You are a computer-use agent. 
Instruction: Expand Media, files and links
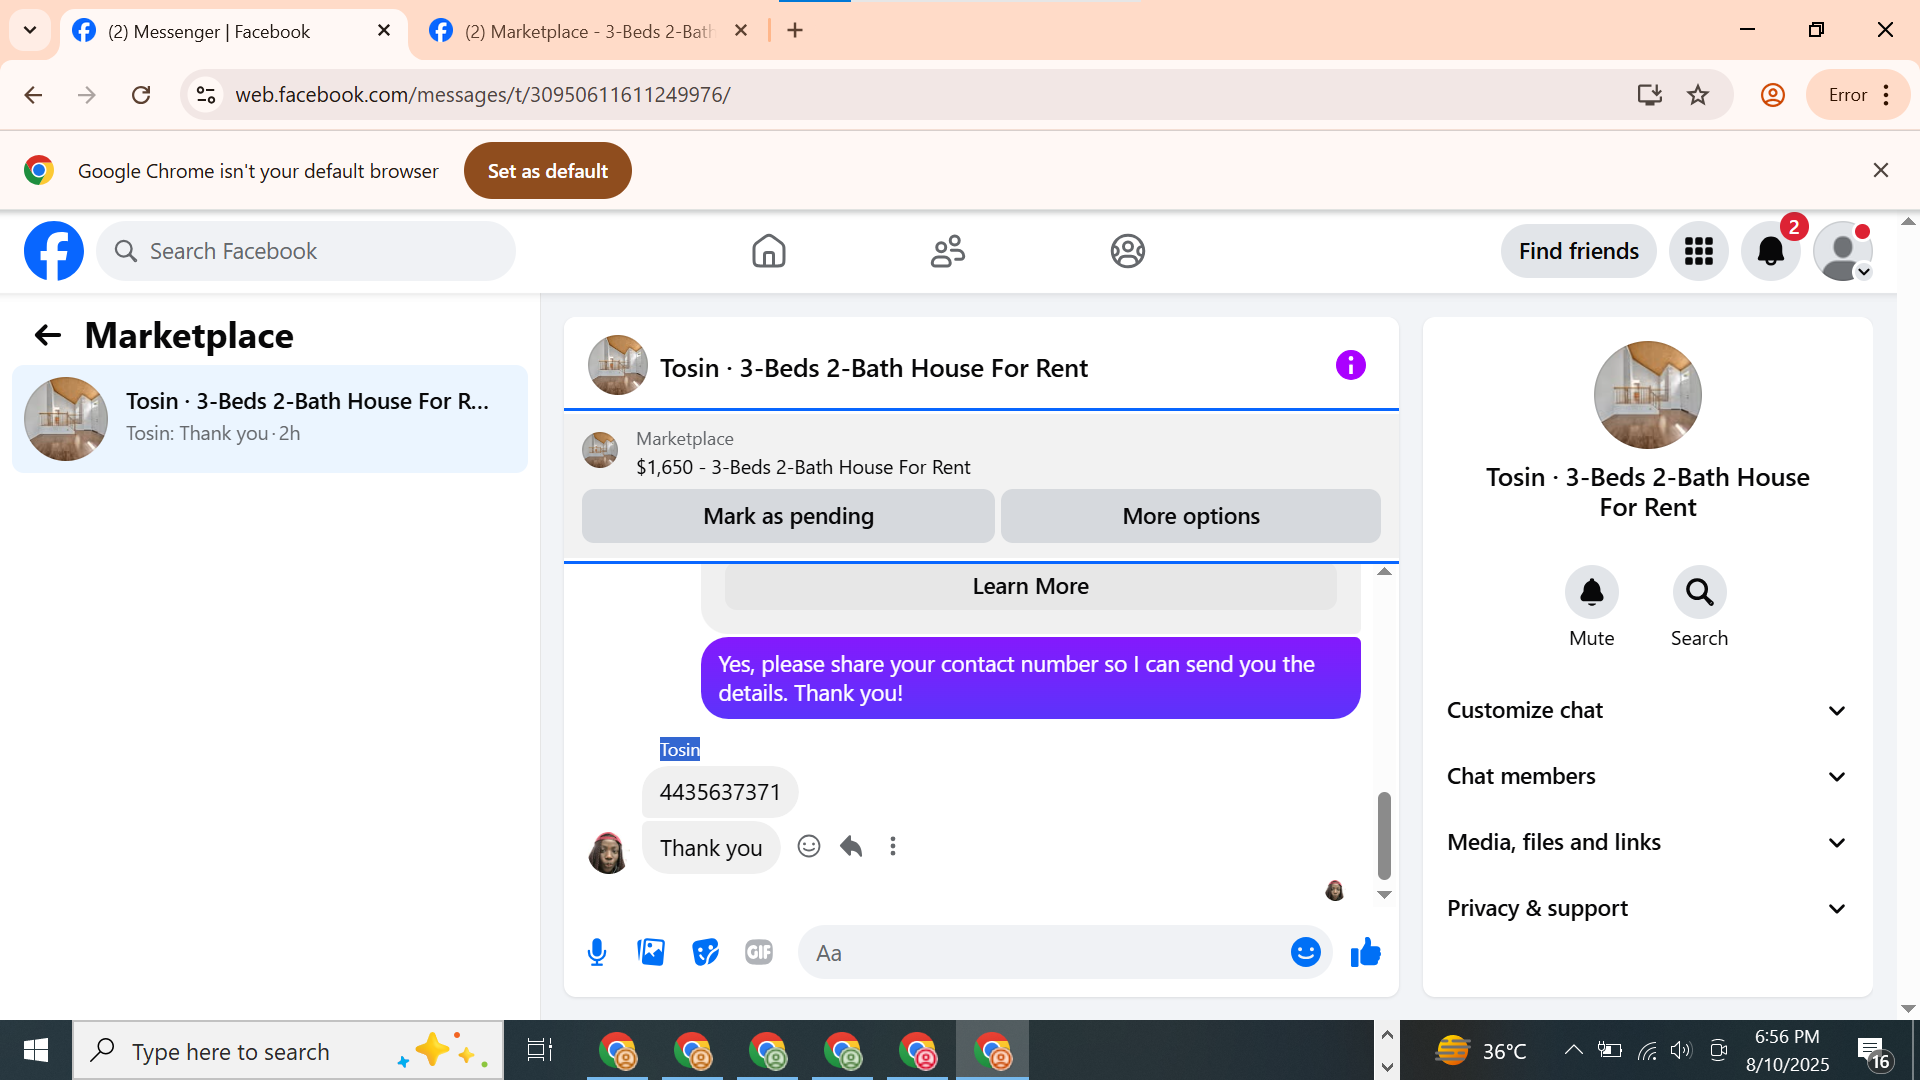pos(1647,842)
